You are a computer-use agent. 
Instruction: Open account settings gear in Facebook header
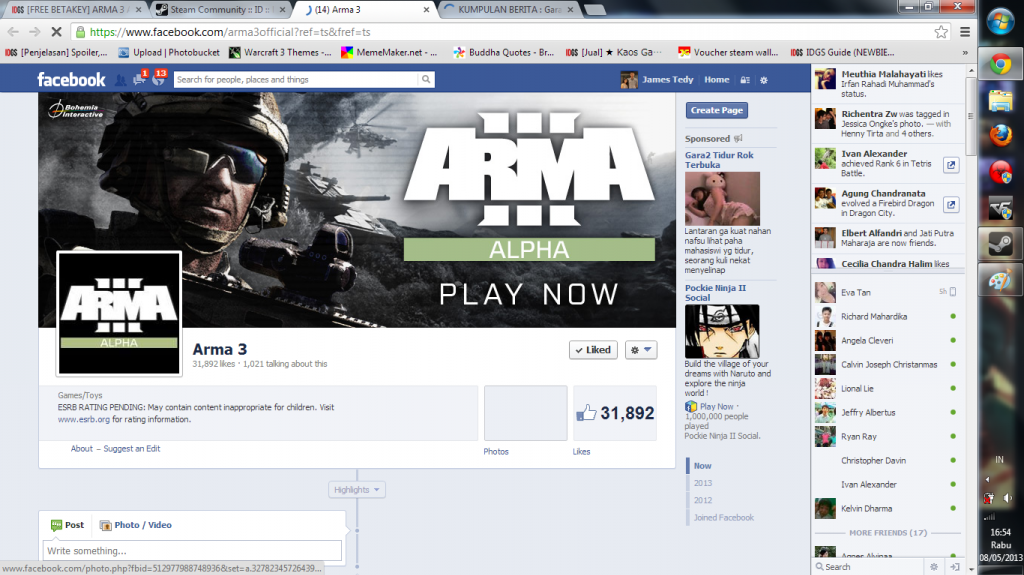point(763,80)
